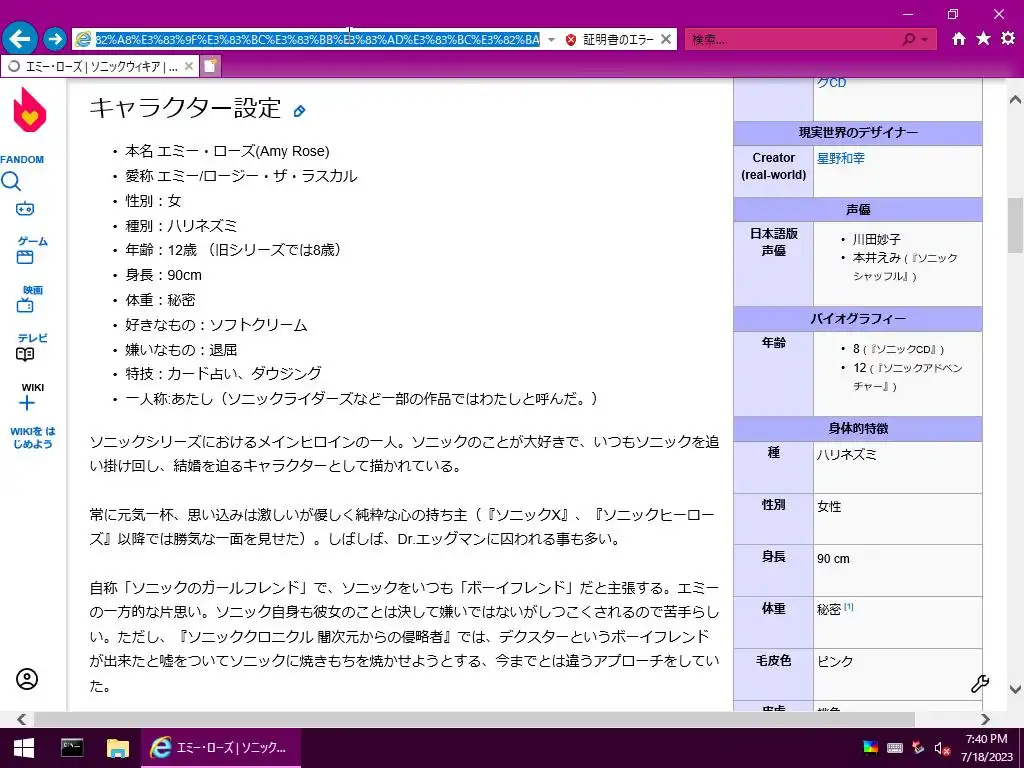
Task: Click the Fandom flame heart logo
Action: click(29, 109)
